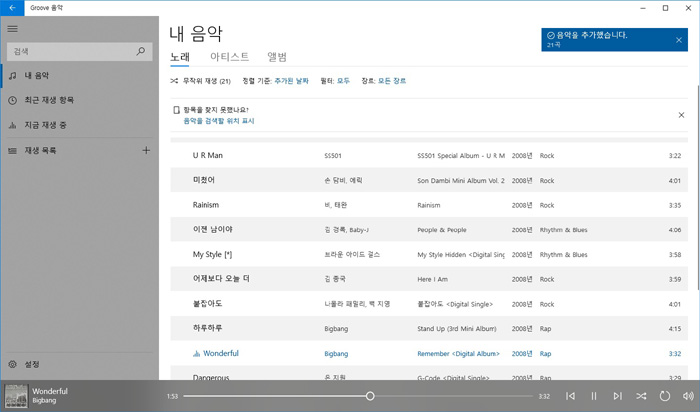Open album Here I Am
700x412 pixels.
pyautogui.click(x=432, y=279)
